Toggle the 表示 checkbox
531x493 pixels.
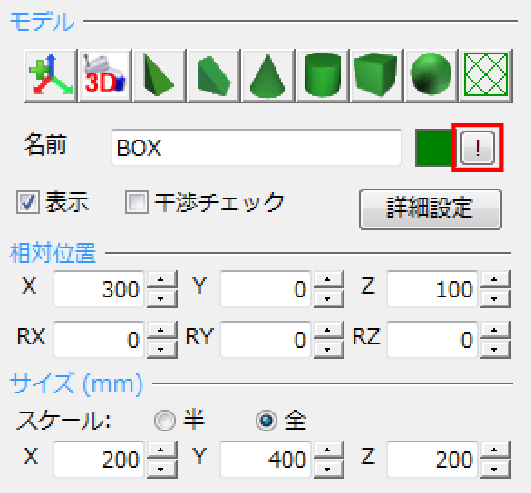pyautogui.click(x=28, y=202)
